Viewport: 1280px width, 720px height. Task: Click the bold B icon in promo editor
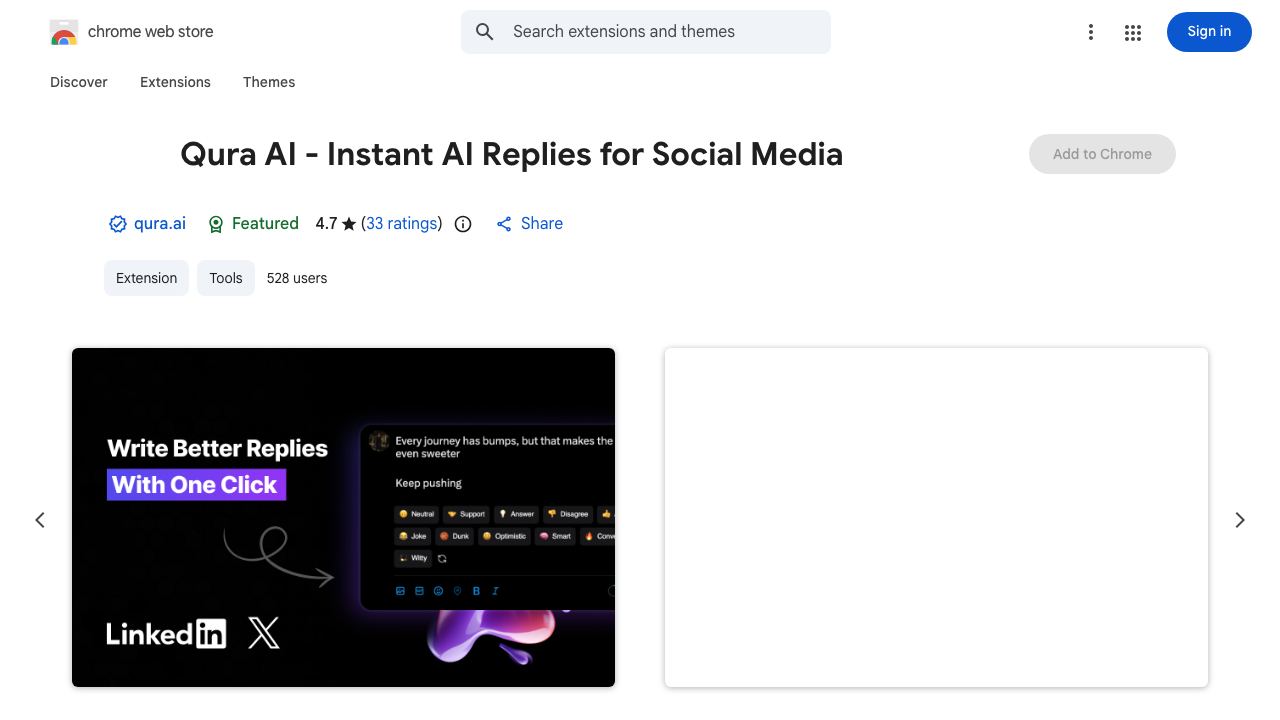tap(476, 591)
